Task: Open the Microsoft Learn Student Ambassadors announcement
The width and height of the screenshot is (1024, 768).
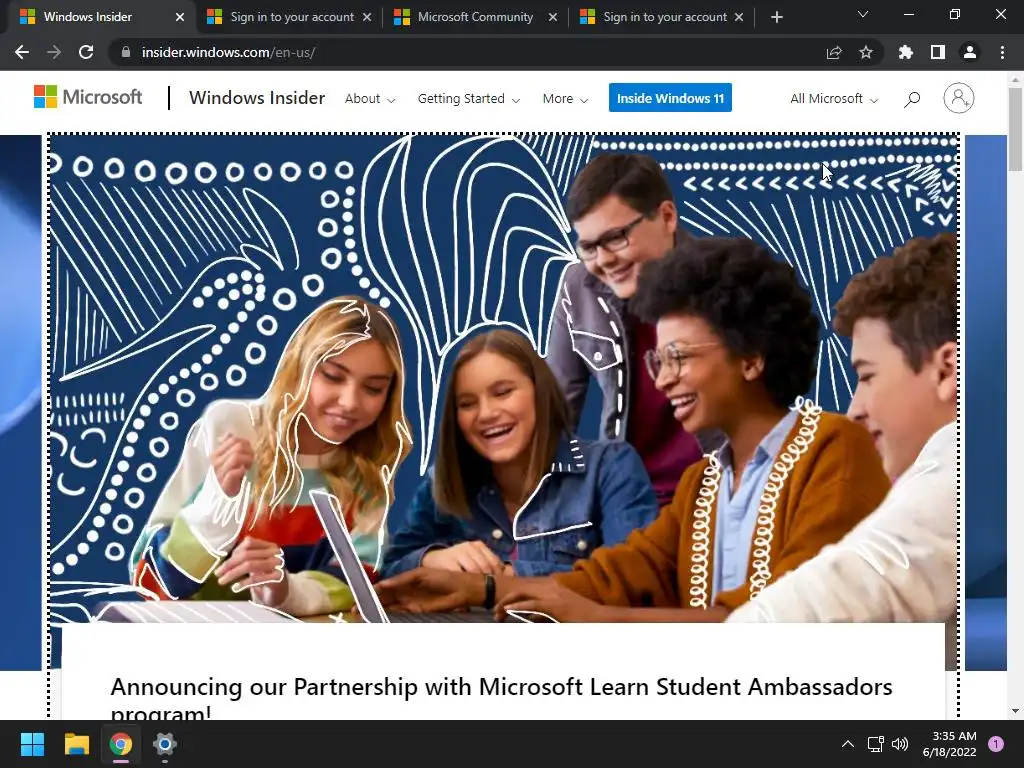Action: [501, 699]
